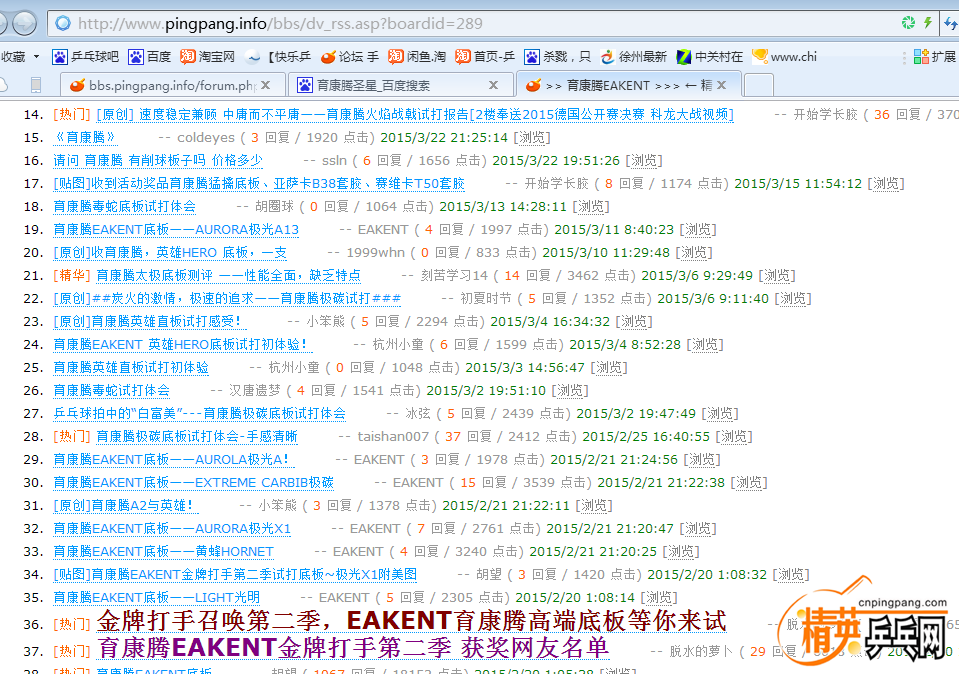The width and height of the screenshot is (959, 674).
Task: Open the 首页-乒 bookmark
Action: [x=485, y=57]
